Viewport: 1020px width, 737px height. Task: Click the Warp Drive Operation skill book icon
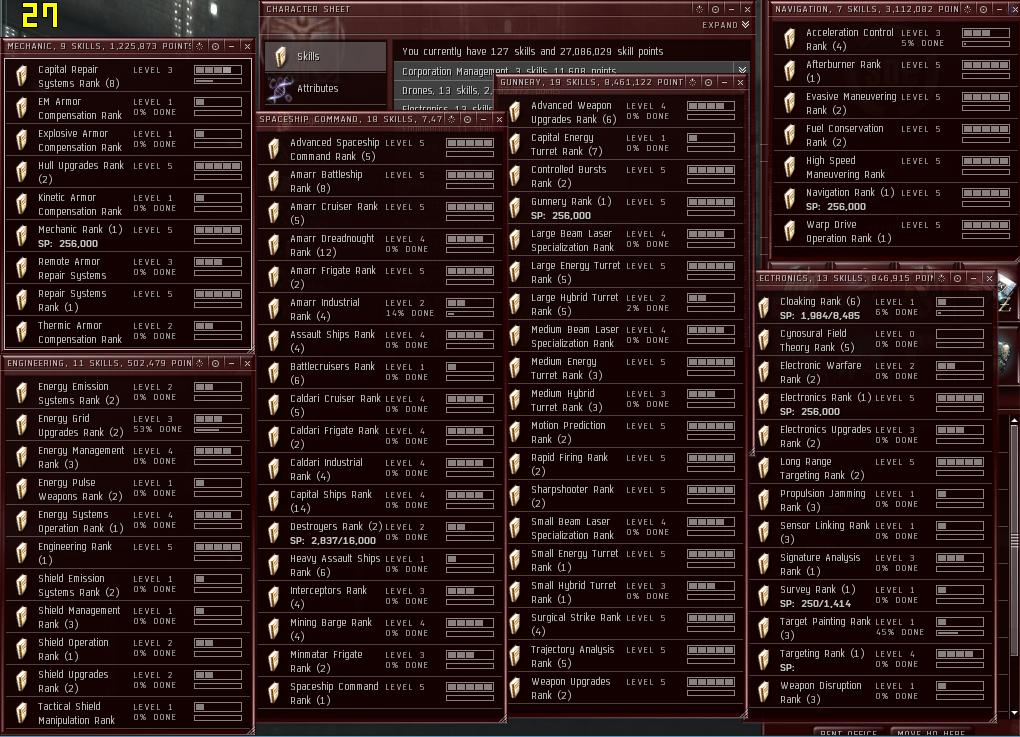pos(790,232)
